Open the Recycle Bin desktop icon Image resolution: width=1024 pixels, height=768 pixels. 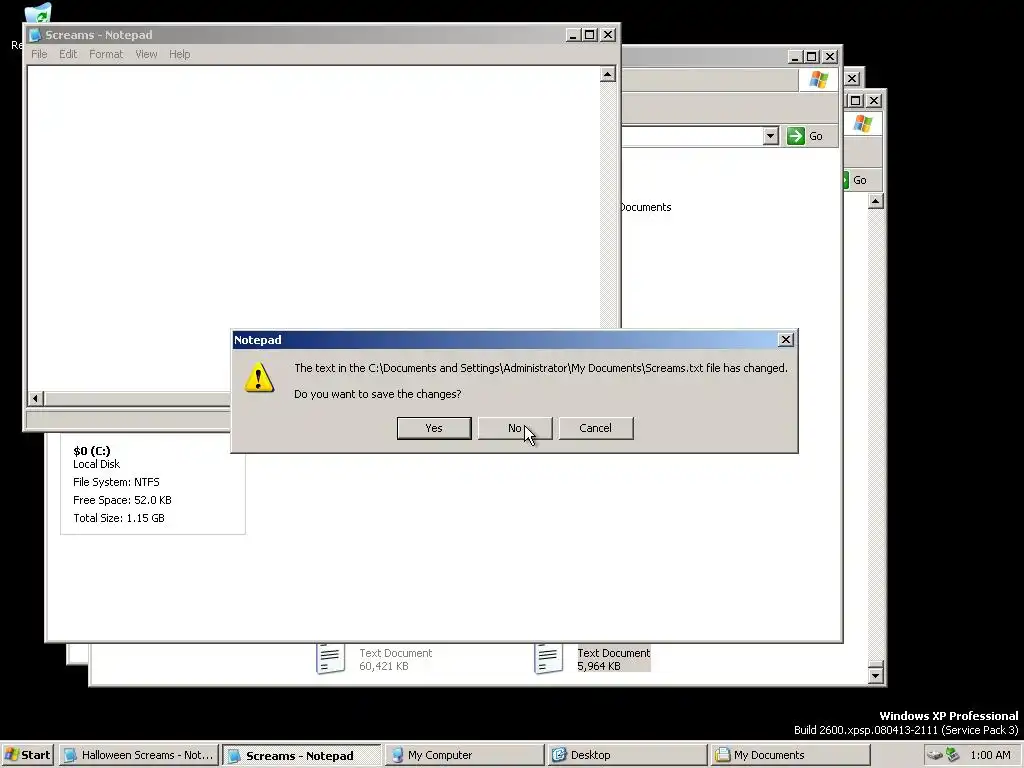click(x=37, y=14)
